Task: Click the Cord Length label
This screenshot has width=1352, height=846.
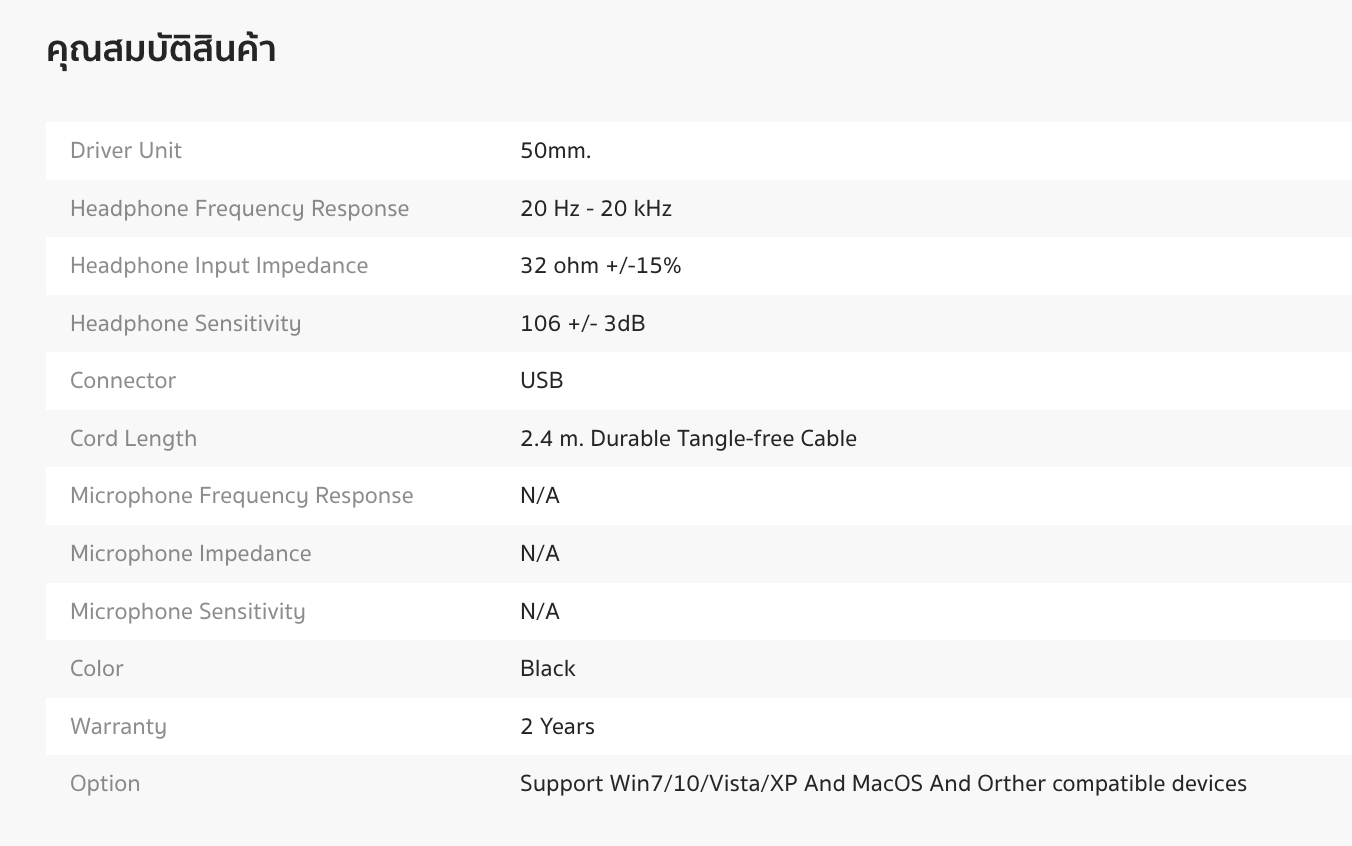Action: [133, 439]
